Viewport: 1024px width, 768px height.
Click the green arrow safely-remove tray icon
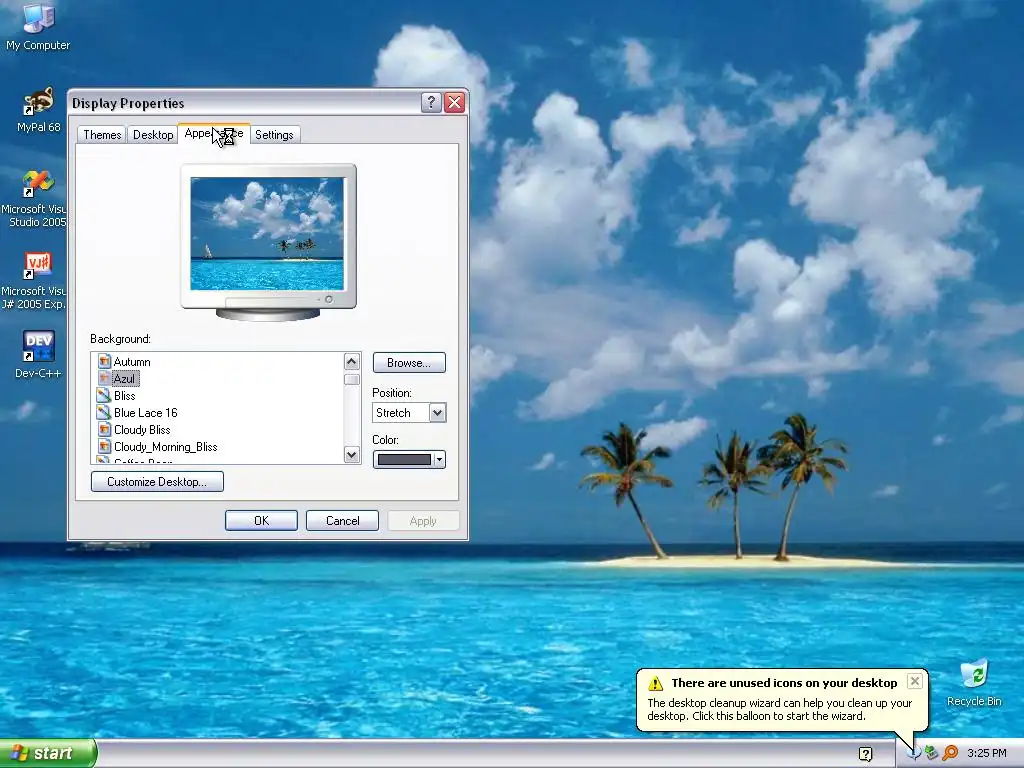(x=931, y=754)
